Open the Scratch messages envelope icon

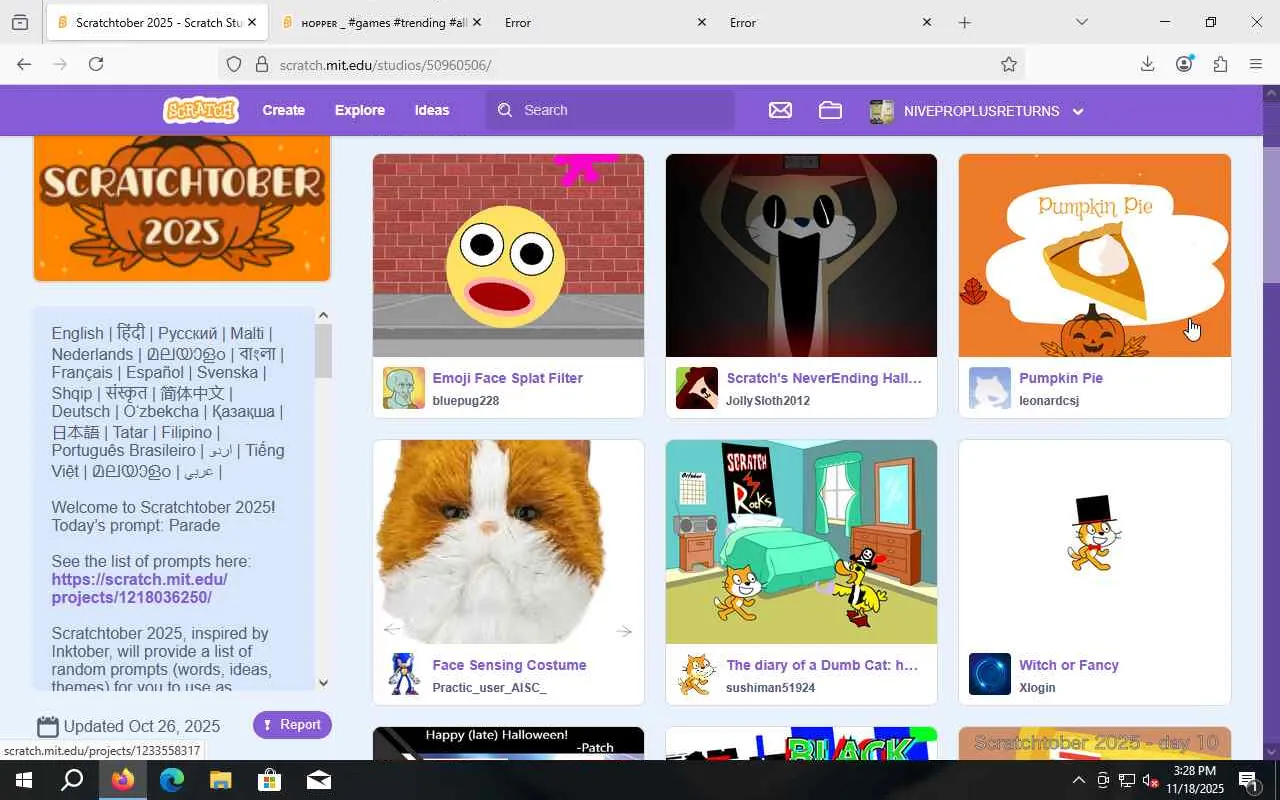780,110
